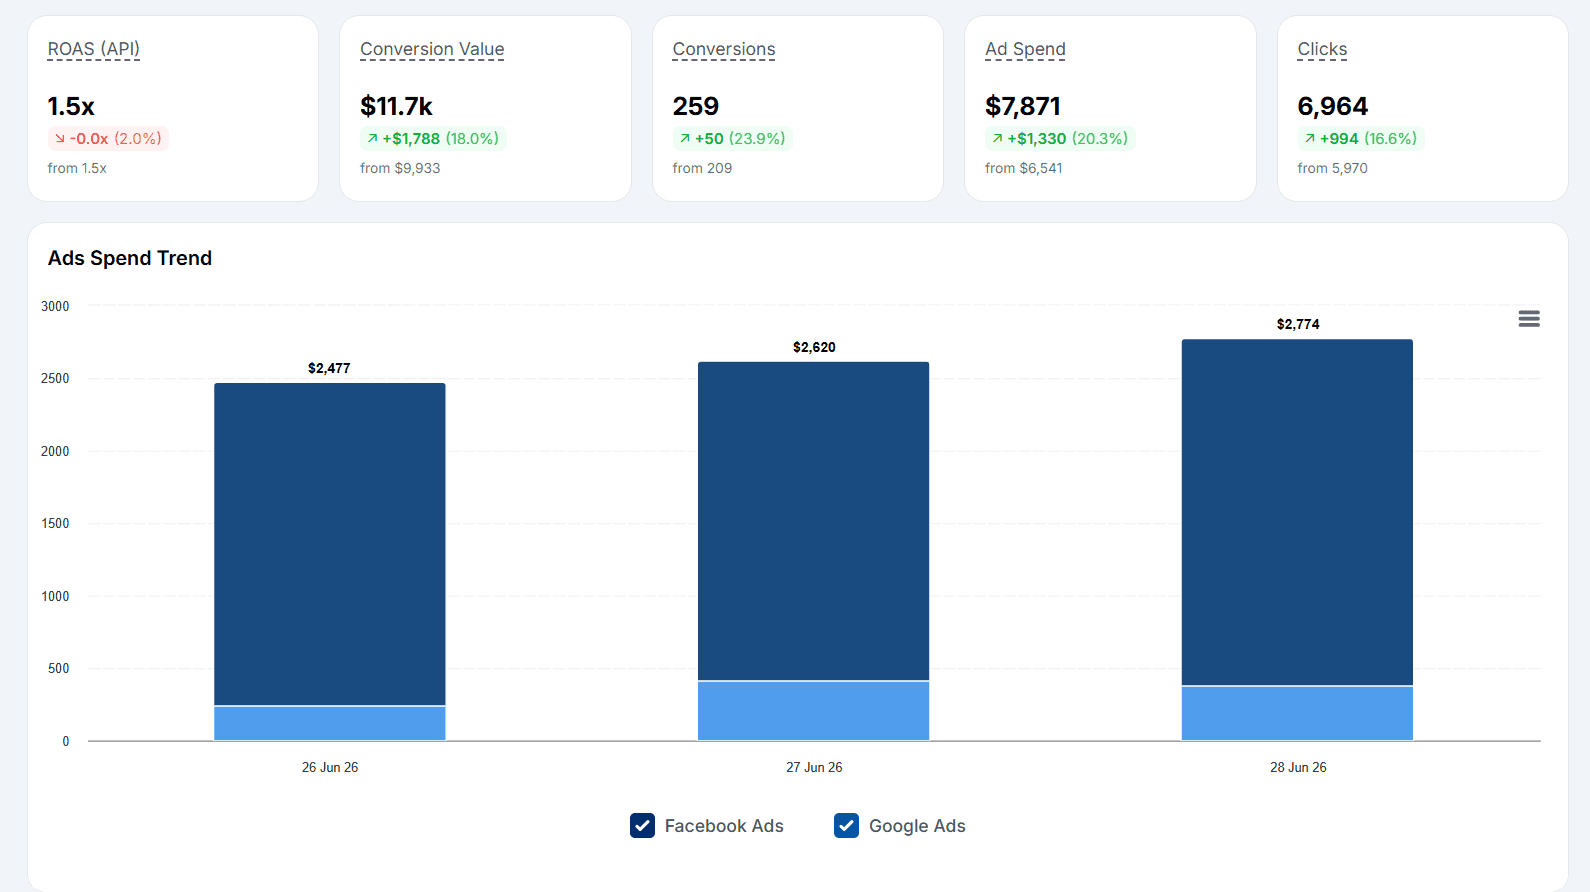Select the dark blue bar for 28 Jun 26
1590x892 pixels.
pyautogui.click(x=1298, y=512)
